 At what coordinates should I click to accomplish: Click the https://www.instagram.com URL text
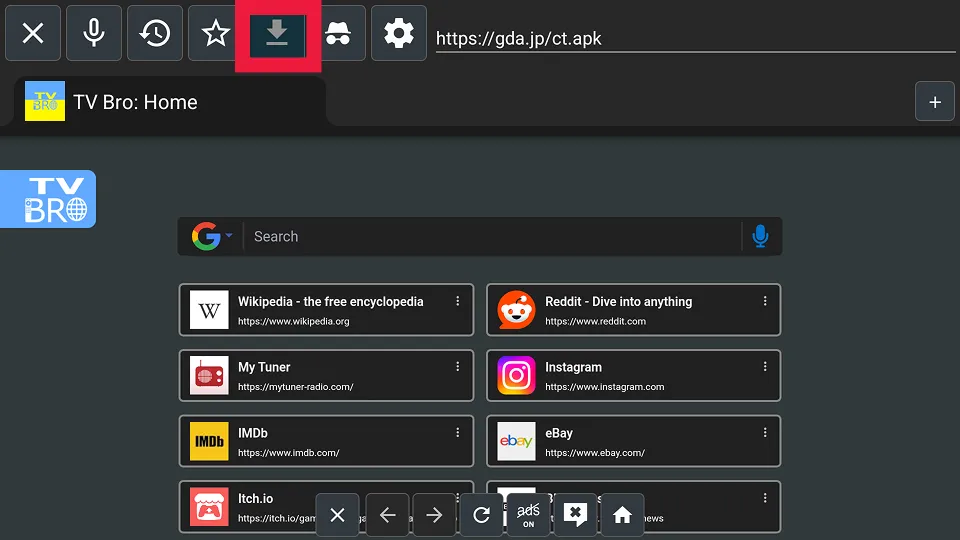tap(604, 387)
